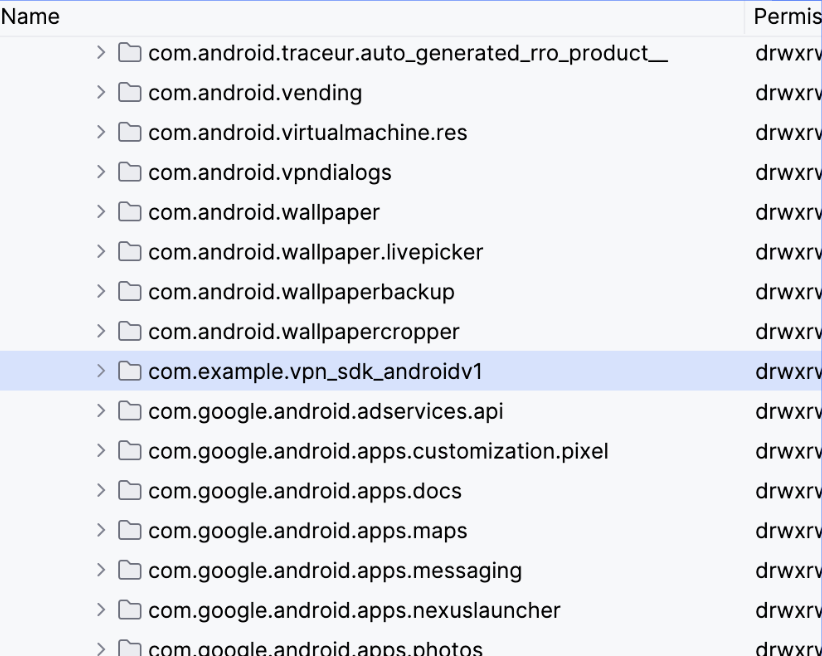Click folder icon of com.google.android.apps.nexuslauncher
822x656 pixels.
[129, 610]
